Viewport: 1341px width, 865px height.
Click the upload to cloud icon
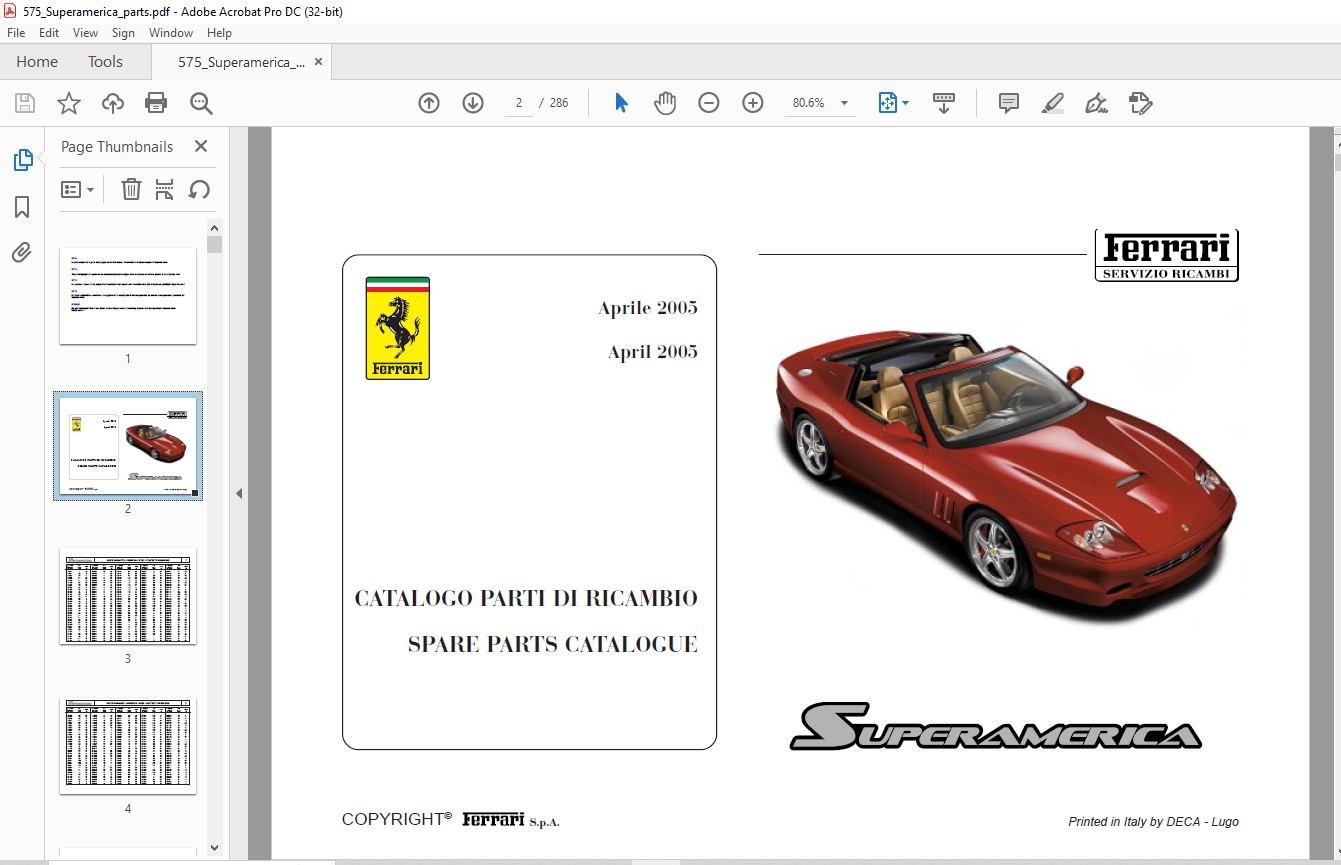click(113, 103)
